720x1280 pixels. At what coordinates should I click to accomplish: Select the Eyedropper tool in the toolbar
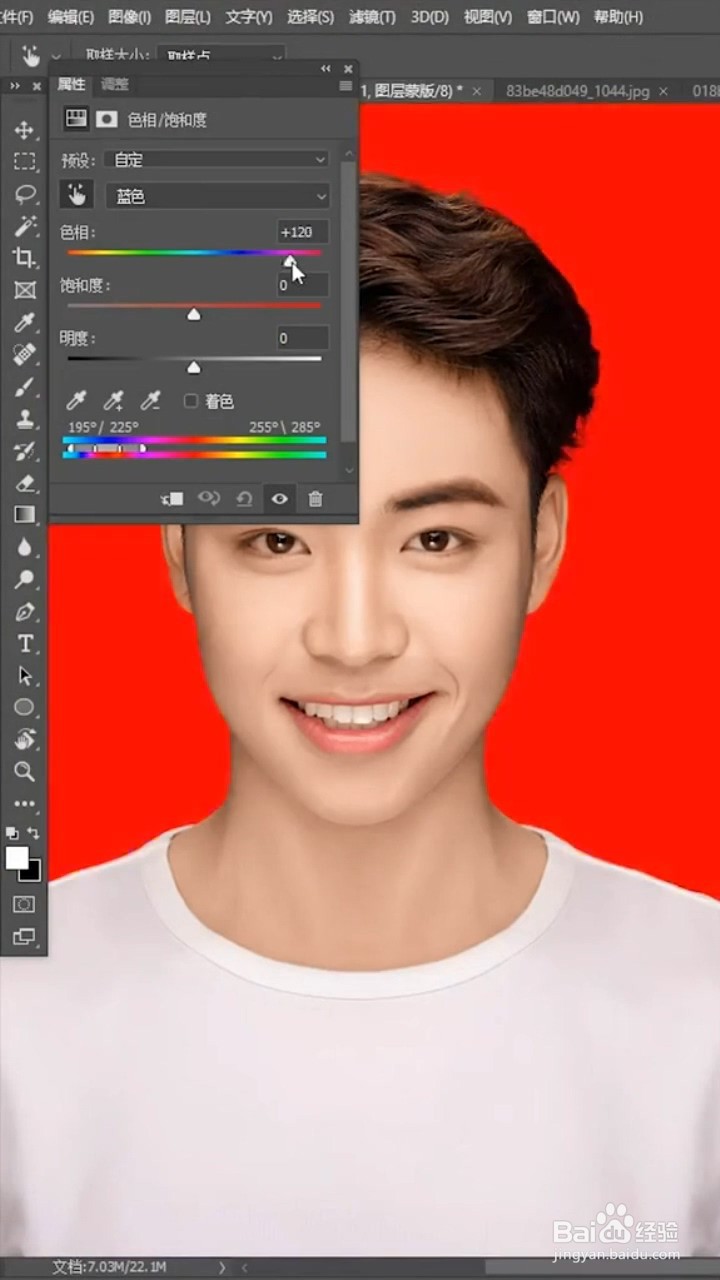tap(24, 322)
